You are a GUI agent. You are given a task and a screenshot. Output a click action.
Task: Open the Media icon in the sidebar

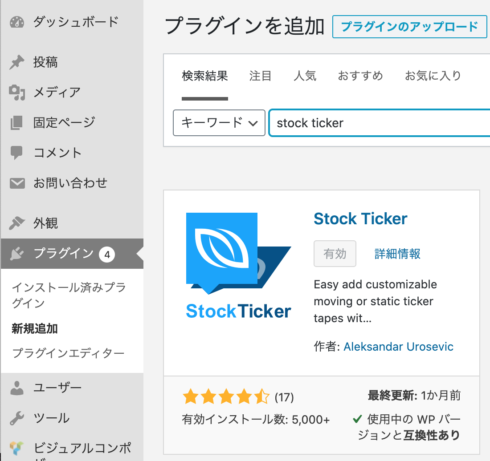pyautogui.click(x=17, y=92)
